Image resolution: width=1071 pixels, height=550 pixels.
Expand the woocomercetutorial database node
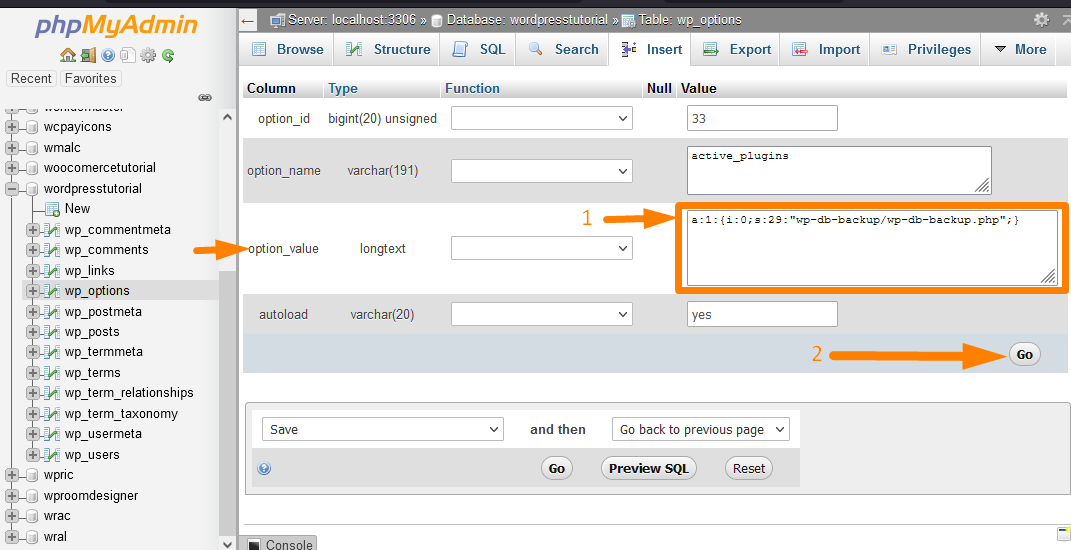point(12,167)
